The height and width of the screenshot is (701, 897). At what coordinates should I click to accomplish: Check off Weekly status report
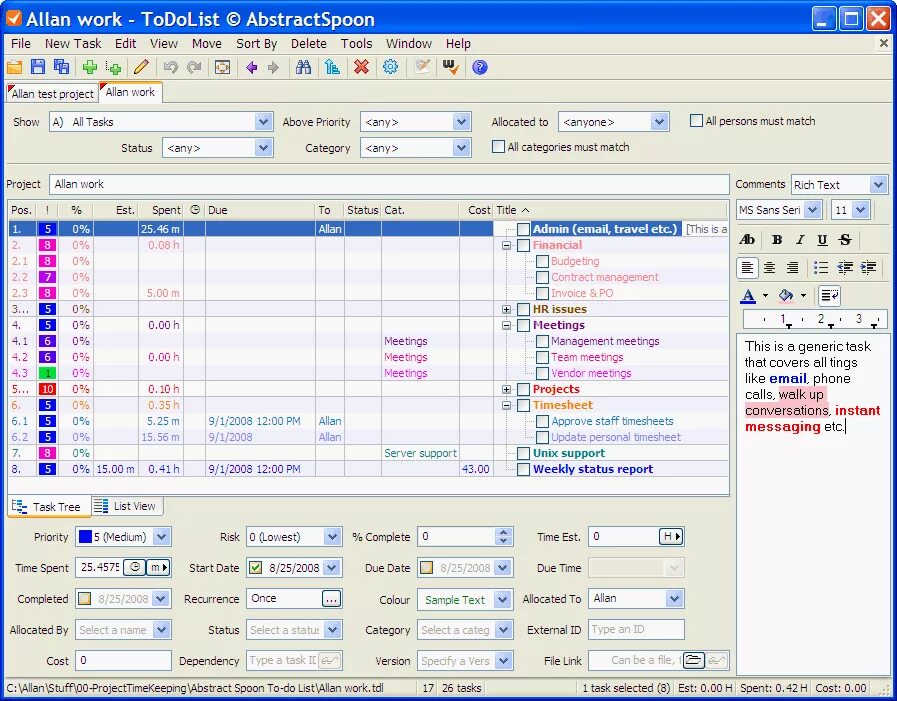point(523,469)
